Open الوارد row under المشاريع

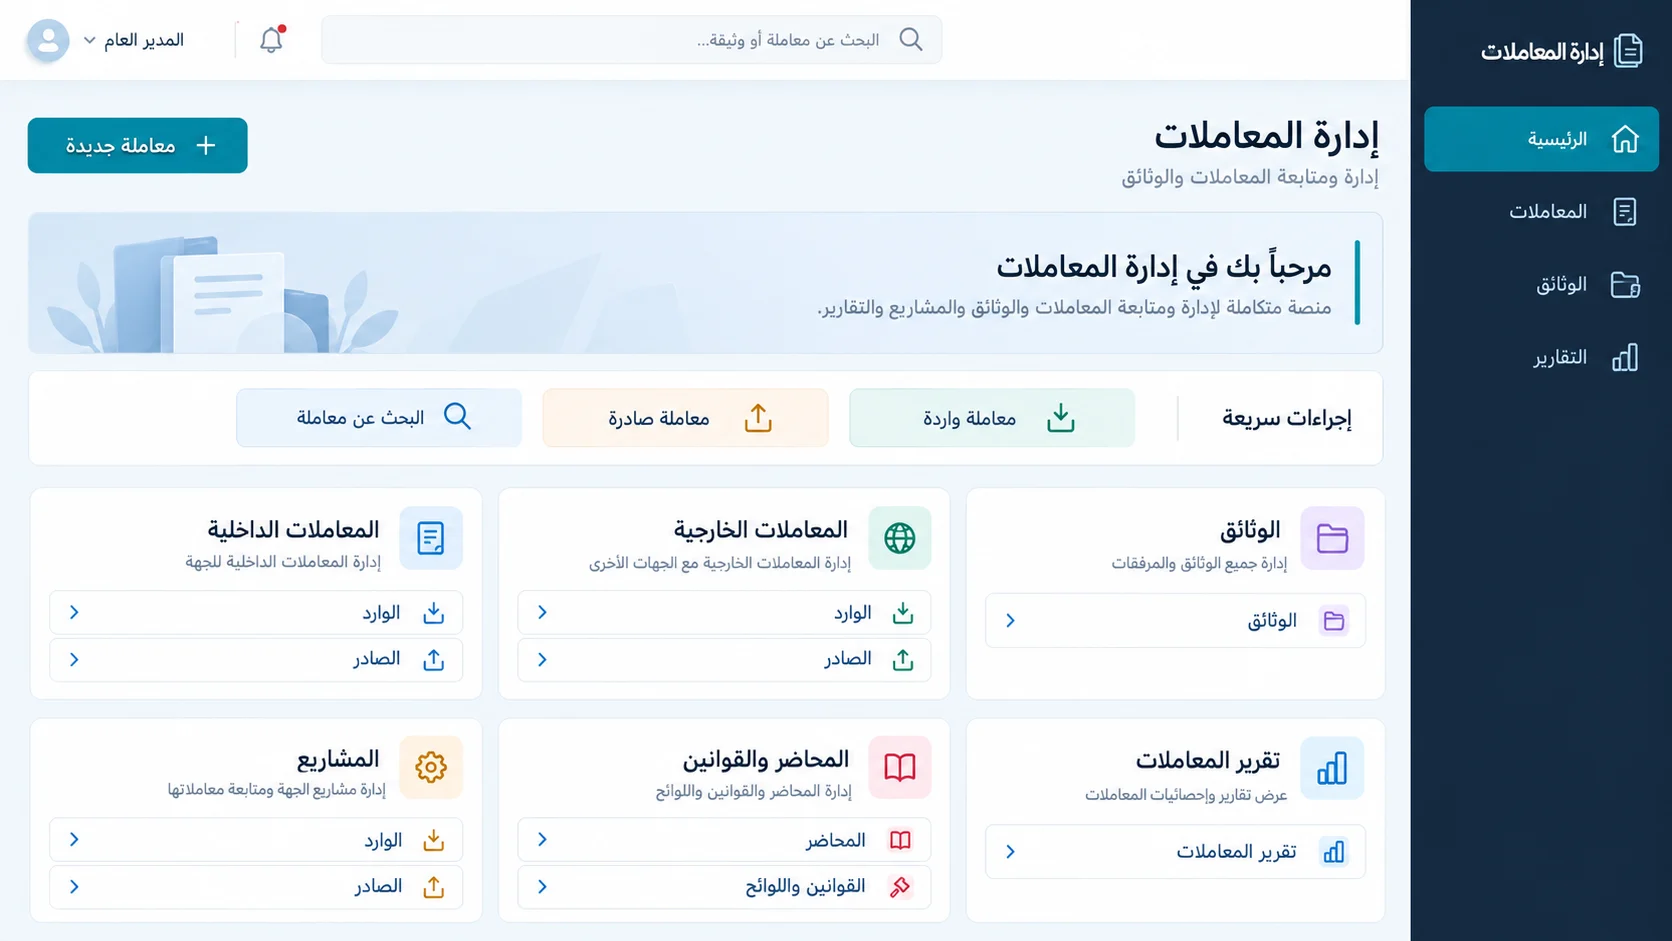coord(256,840)
